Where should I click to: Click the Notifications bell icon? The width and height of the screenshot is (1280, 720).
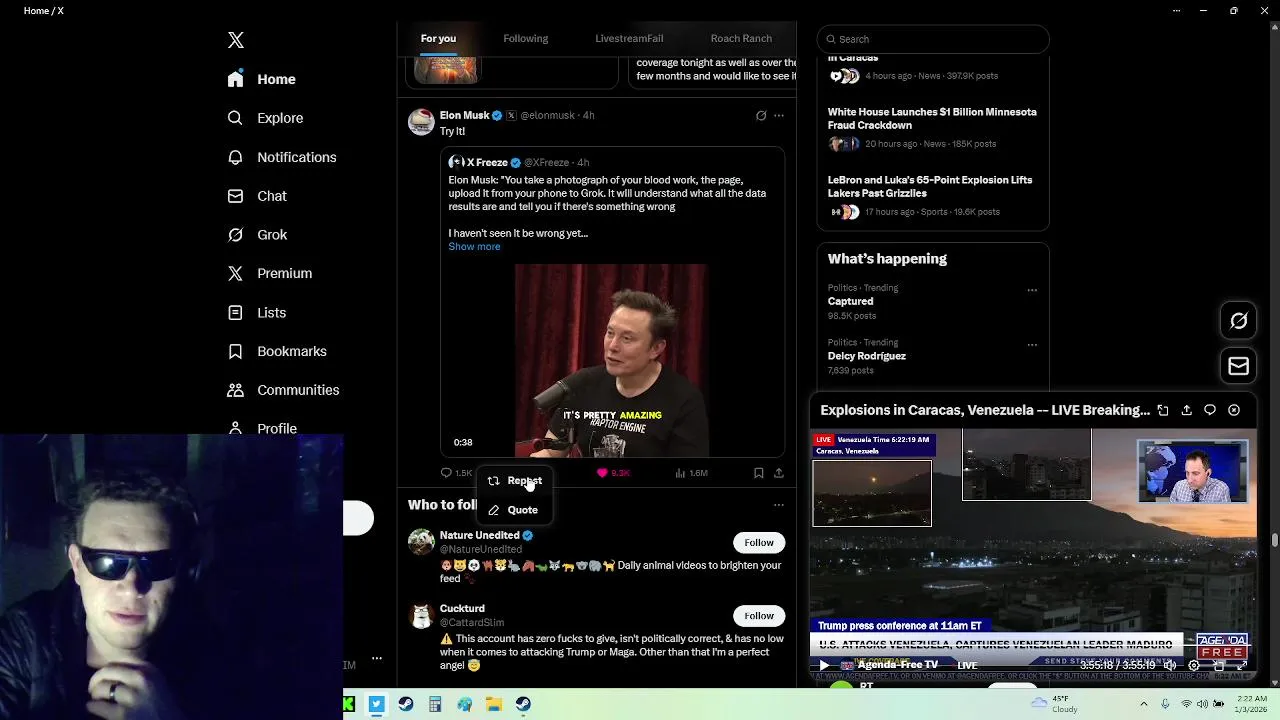tap(235, 157)
